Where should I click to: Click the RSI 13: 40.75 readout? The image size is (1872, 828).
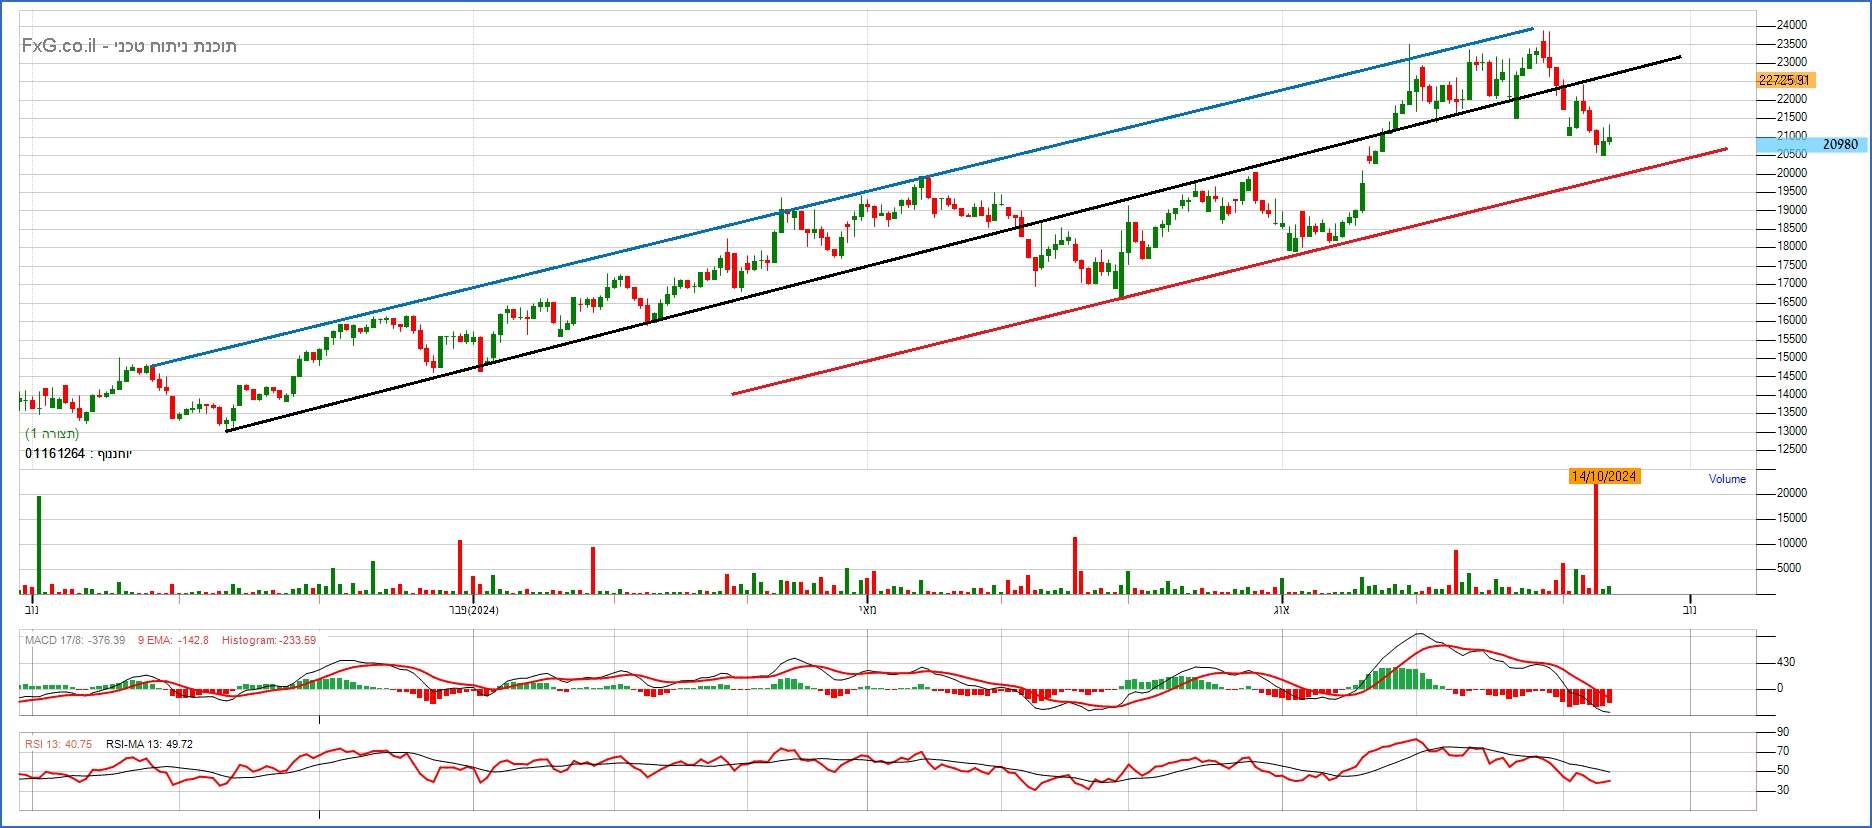pos(58,744)
